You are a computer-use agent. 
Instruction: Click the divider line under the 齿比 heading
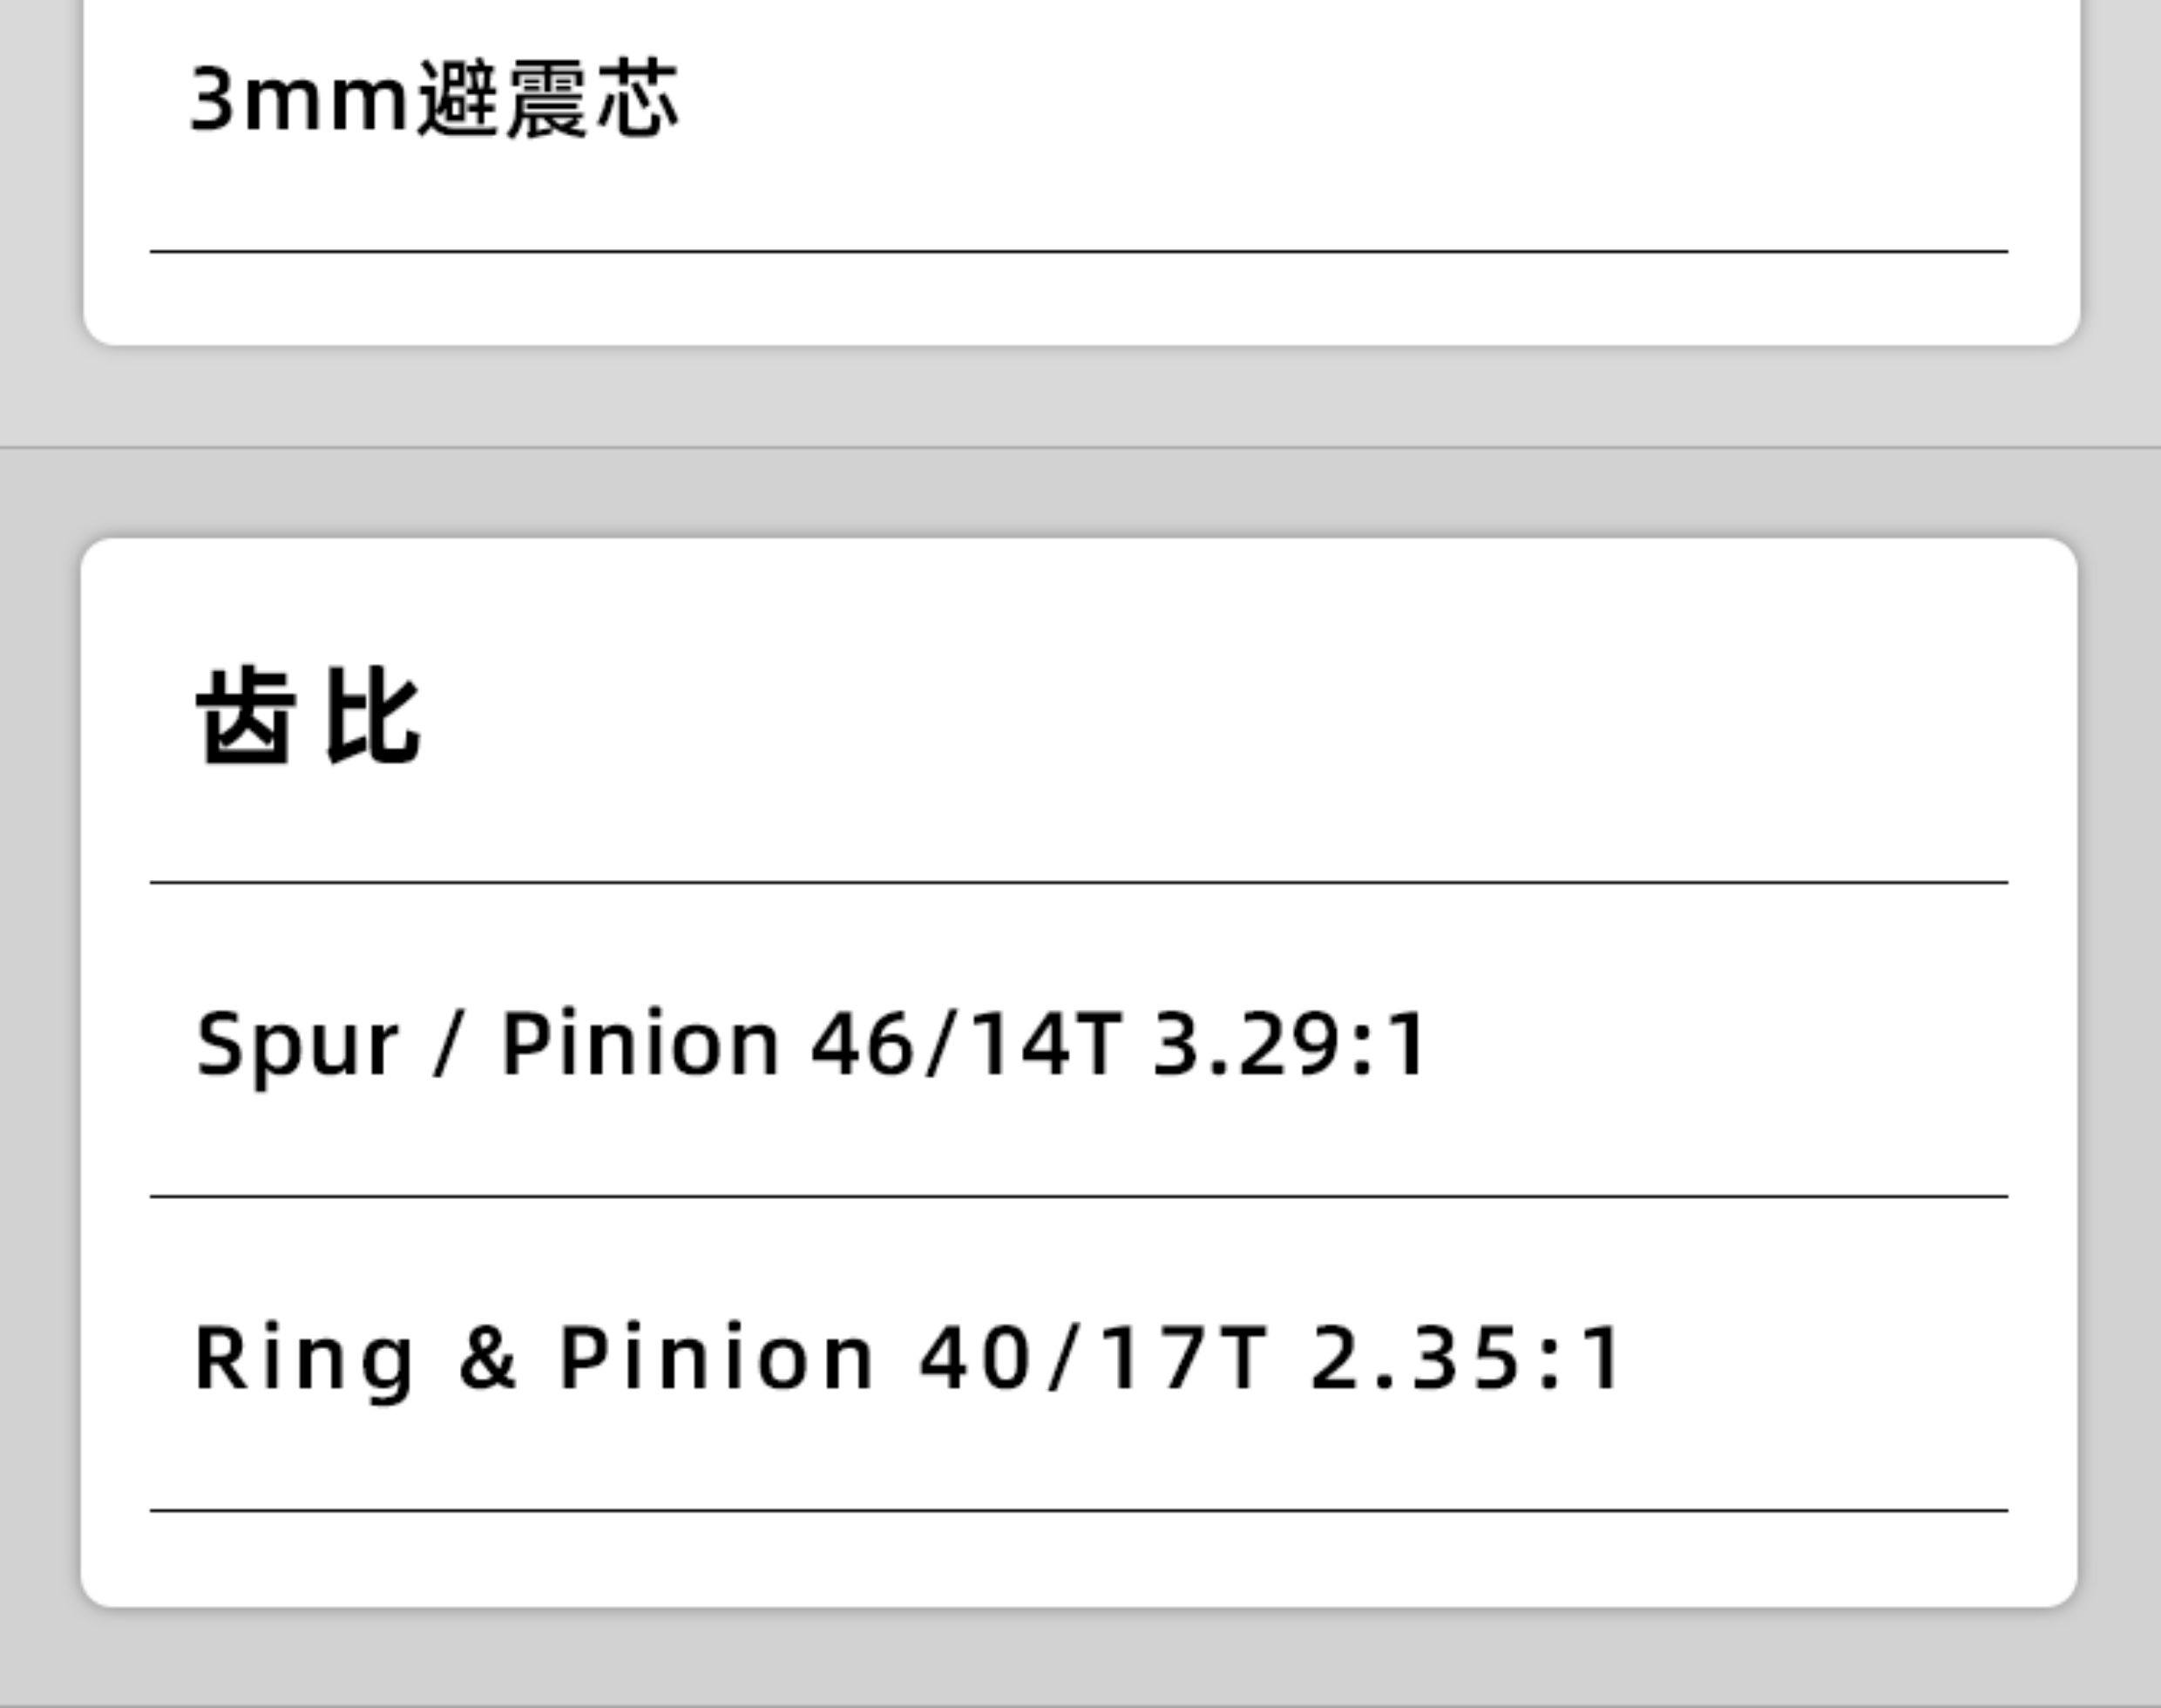[x=1078, y=882]
